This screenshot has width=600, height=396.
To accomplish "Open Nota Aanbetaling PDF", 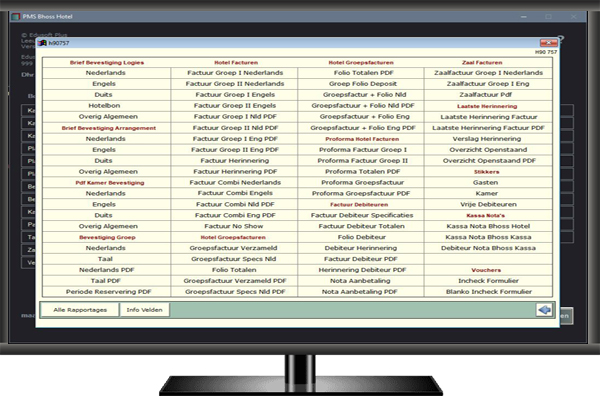I will pyautogui.click(x=361, y=292).
